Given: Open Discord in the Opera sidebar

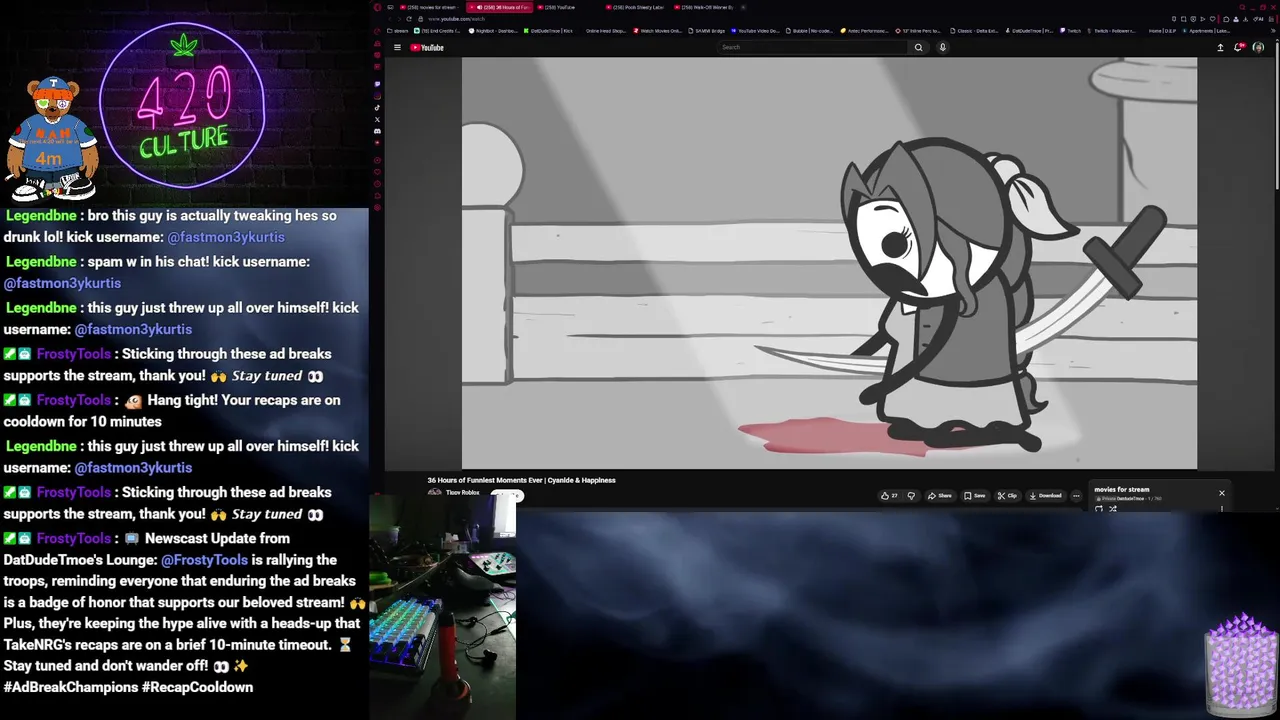Looking at the screenshot, I should 377,131.
